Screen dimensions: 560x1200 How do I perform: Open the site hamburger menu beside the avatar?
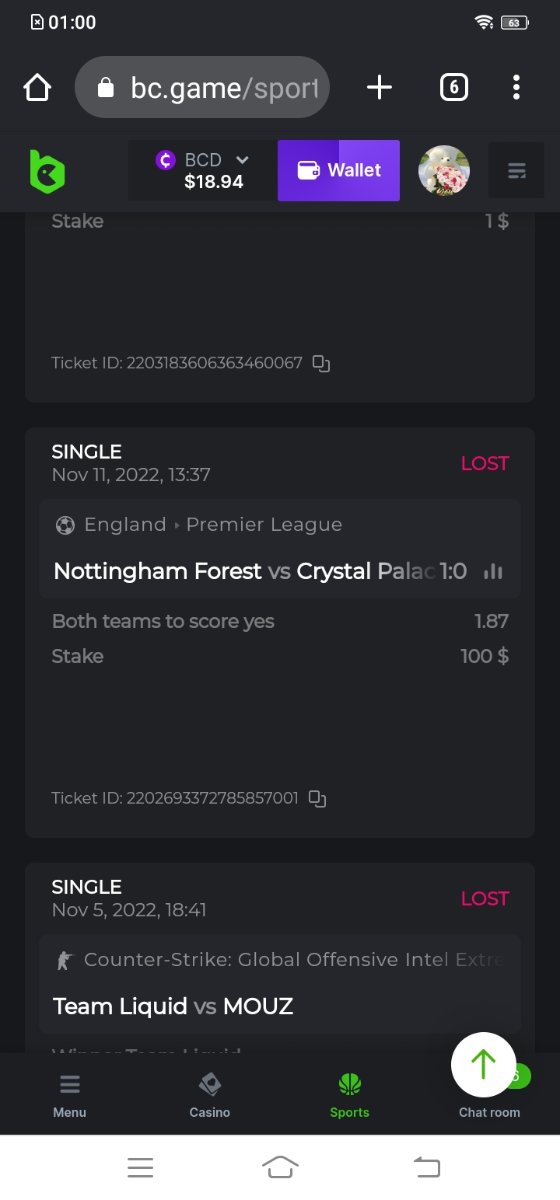click(x=516, y=170)
